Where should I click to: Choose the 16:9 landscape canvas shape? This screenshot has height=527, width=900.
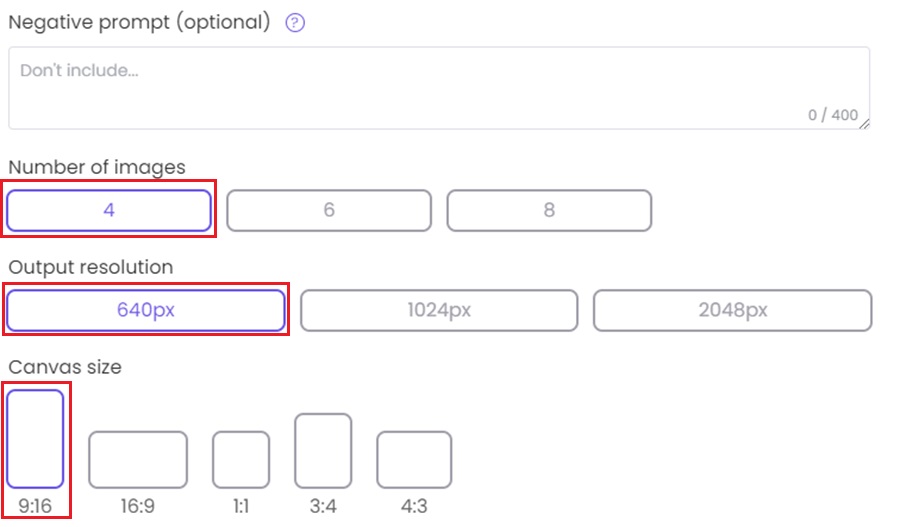tap(138, 459)
